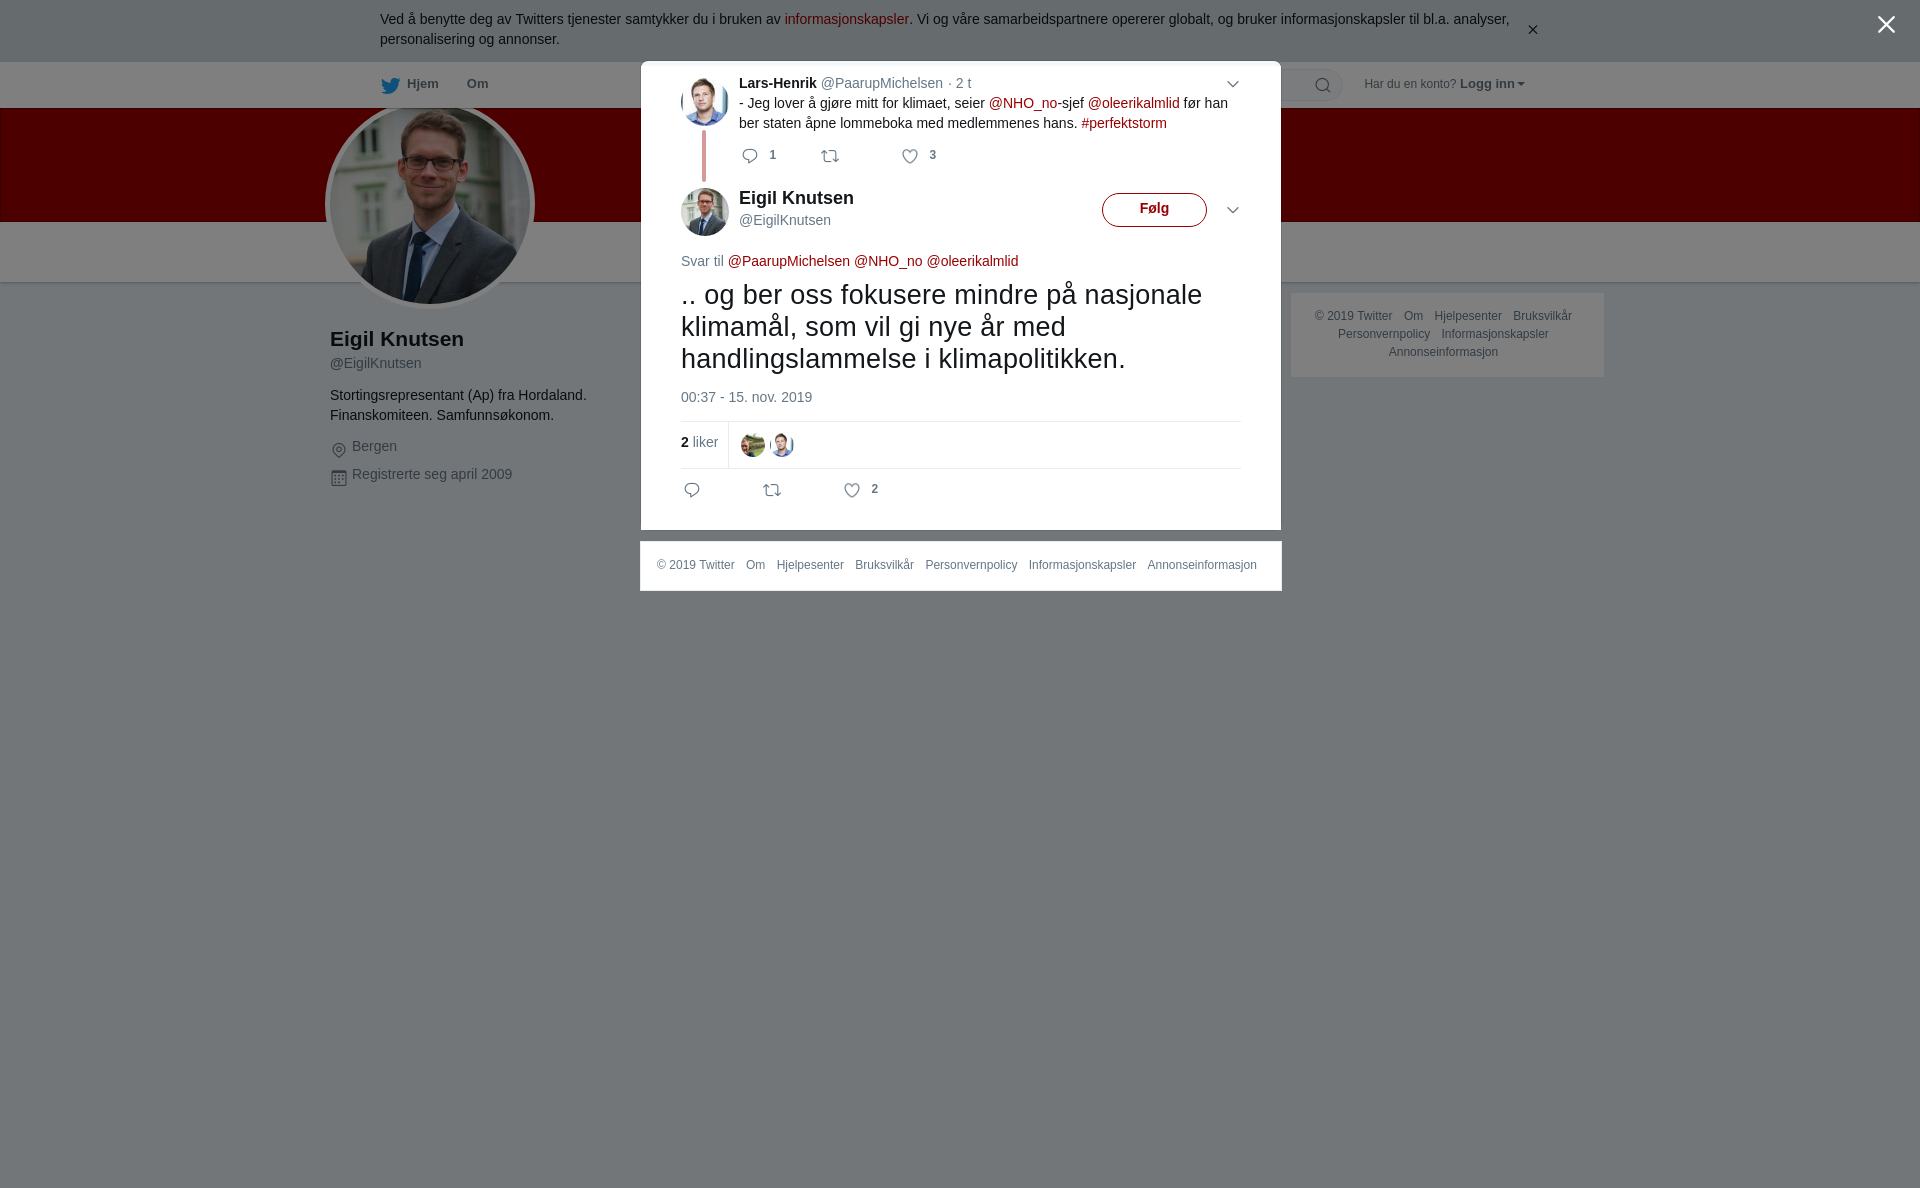
Task: Reply to Eigil Knutsen's tweet
Action: [692, 490]
